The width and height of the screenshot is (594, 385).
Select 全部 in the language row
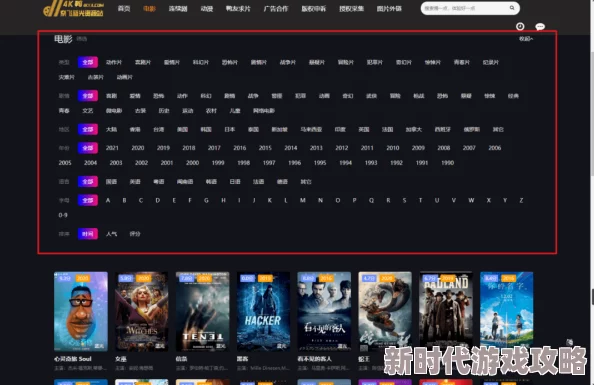(x=88, y=182)
